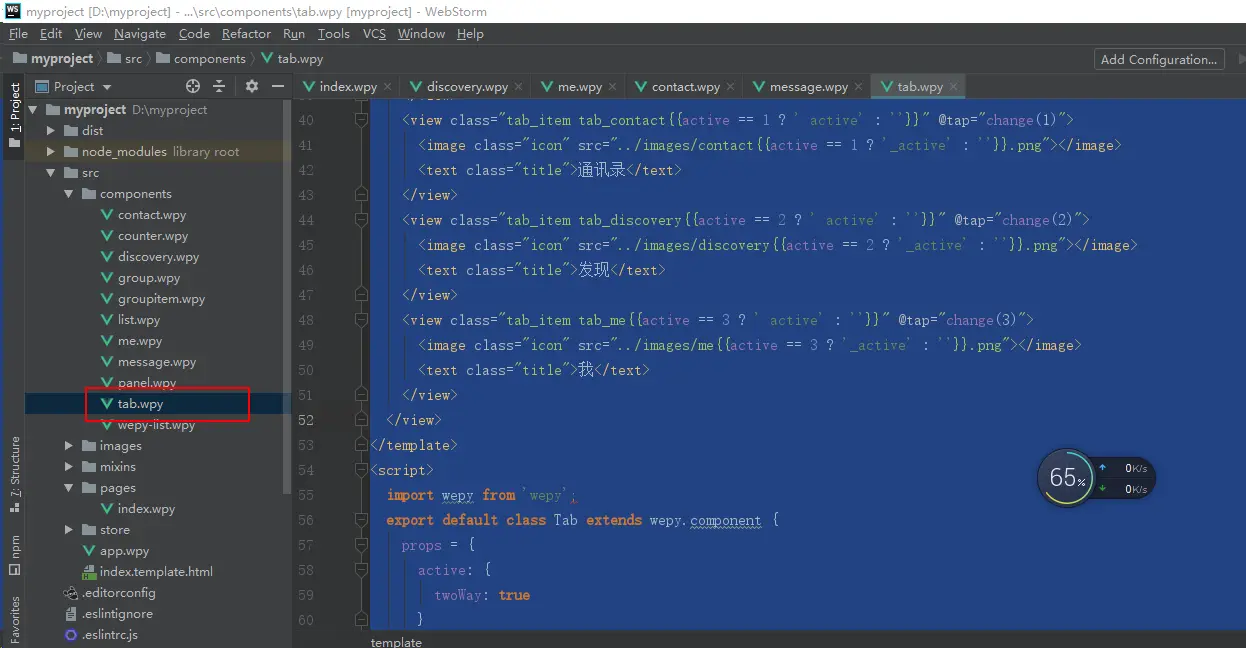Click src breadcrumb in navigation bar

tap(124, 59)
